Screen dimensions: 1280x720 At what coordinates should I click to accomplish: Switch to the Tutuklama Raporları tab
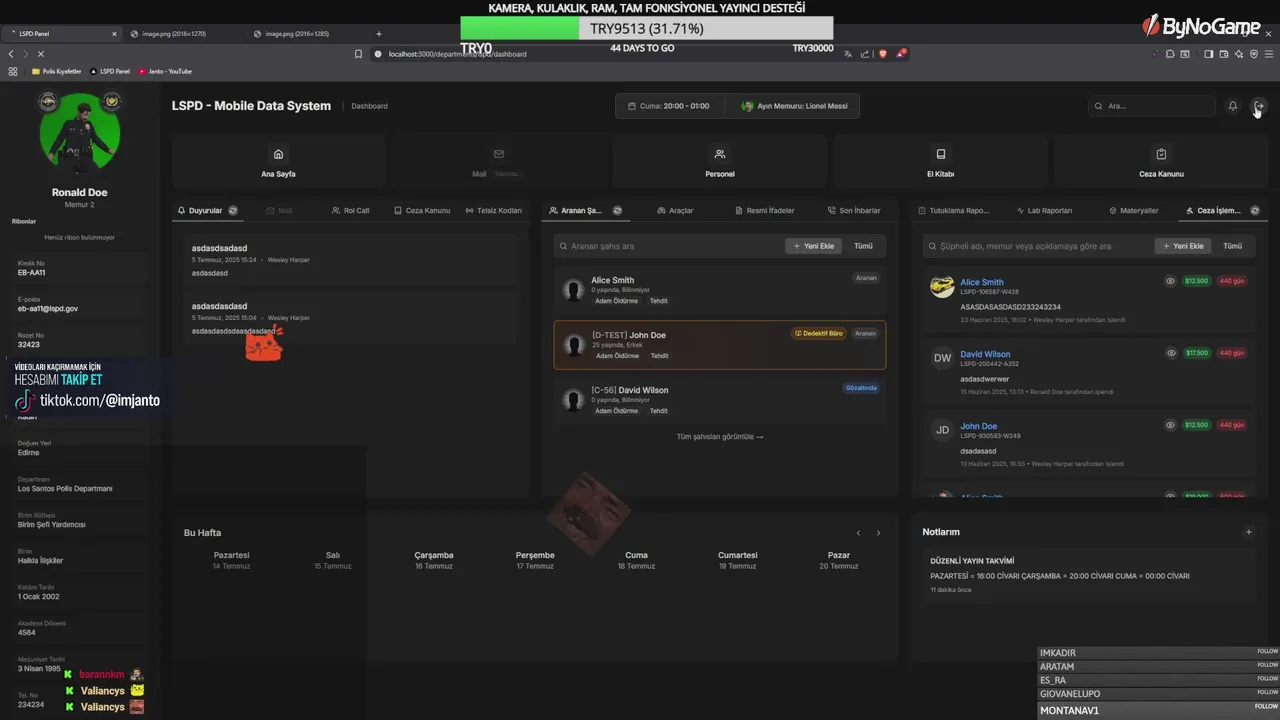[x=955, y=211]
